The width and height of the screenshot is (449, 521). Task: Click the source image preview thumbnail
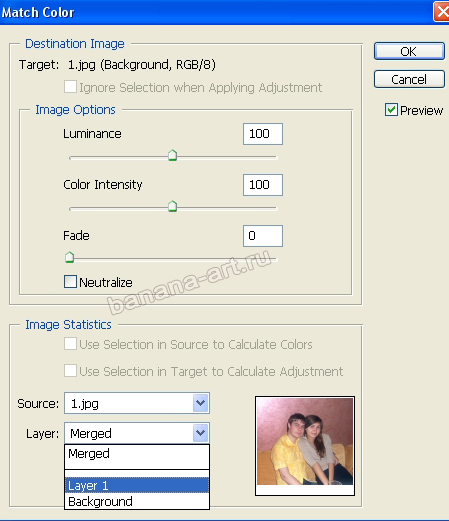coord(305,446)
